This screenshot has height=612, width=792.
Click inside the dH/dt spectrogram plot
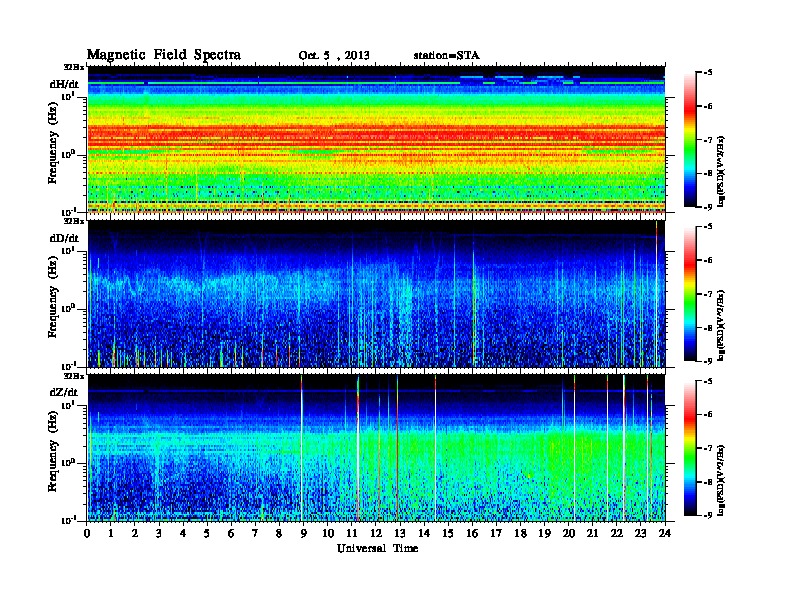click(x=376, y=139)
